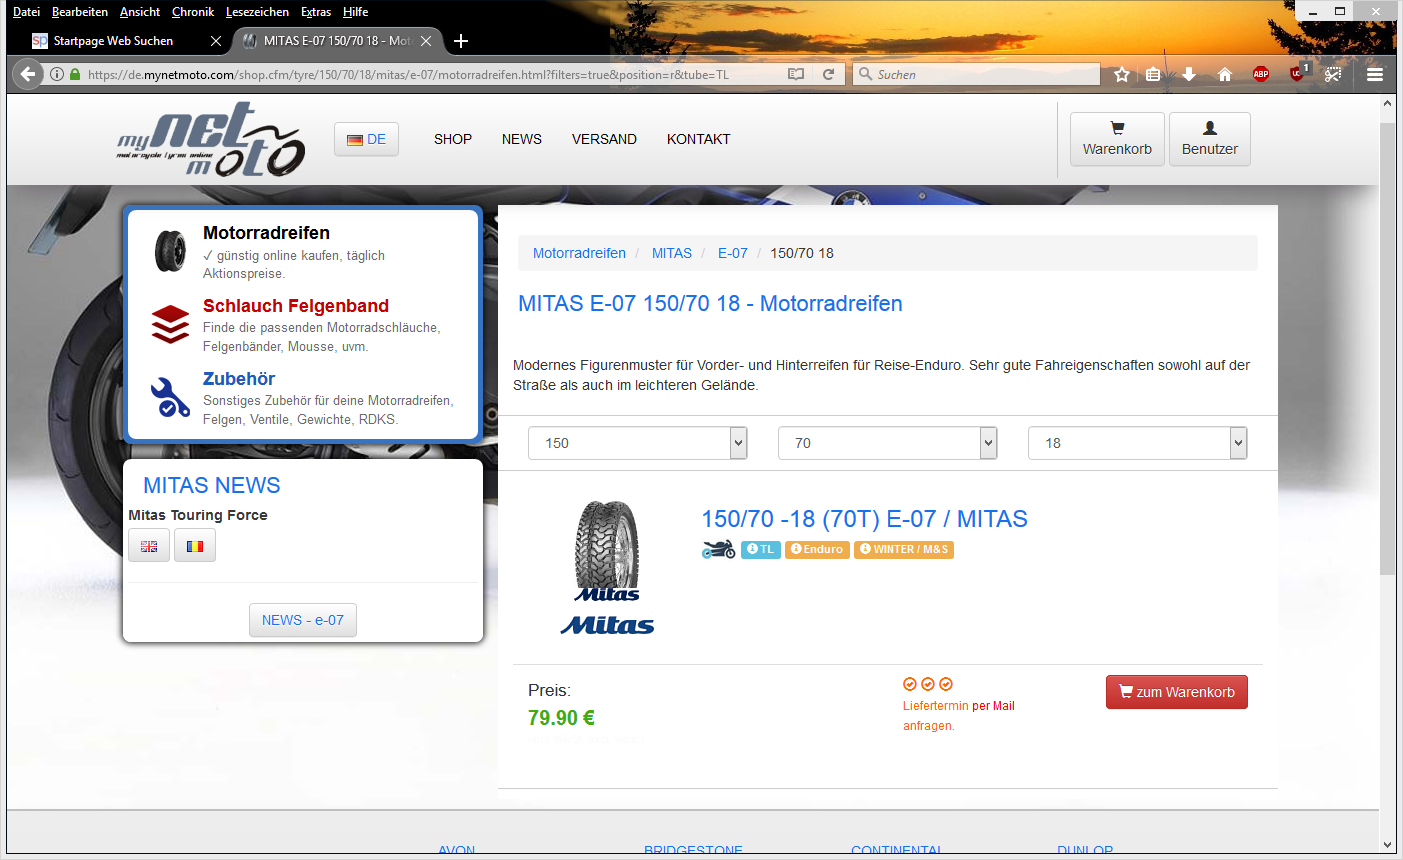
Task: Add tyre via zum Warenkorb button
Action: (x=1177, y=692)
